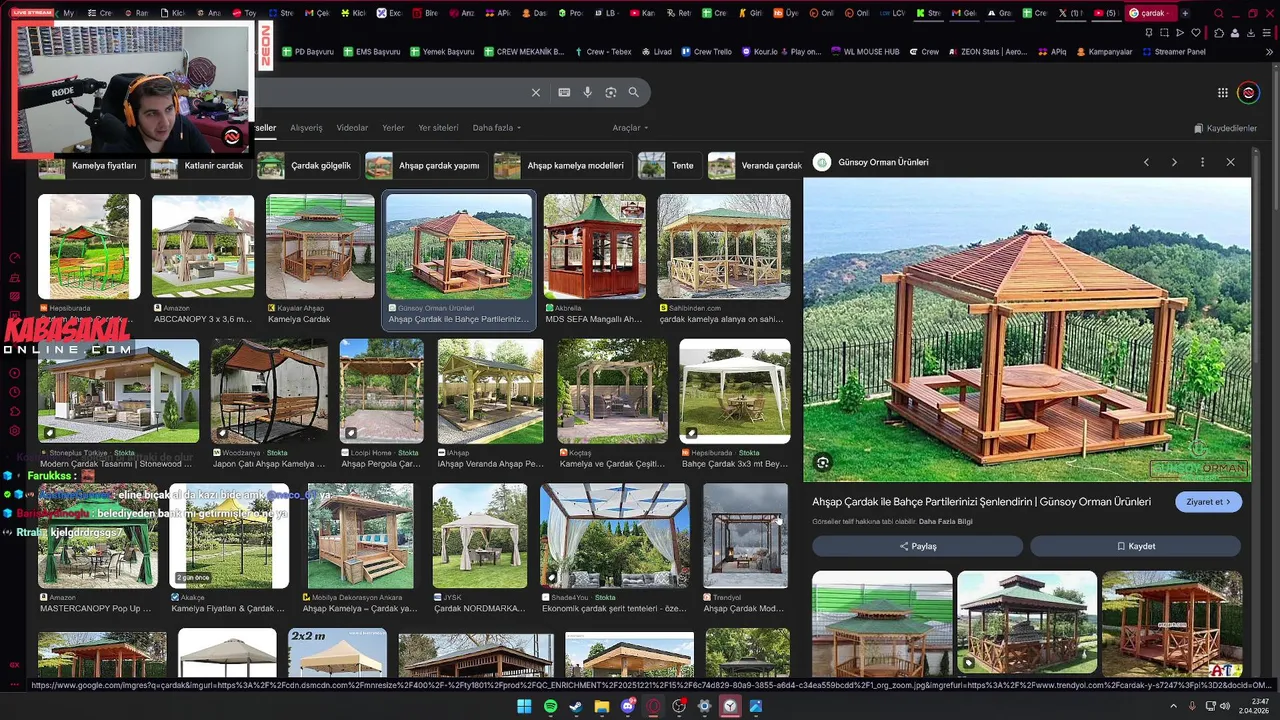Switch to the Yer siteleri tab
The image size is (1280, 720).
tap(438, 128)
